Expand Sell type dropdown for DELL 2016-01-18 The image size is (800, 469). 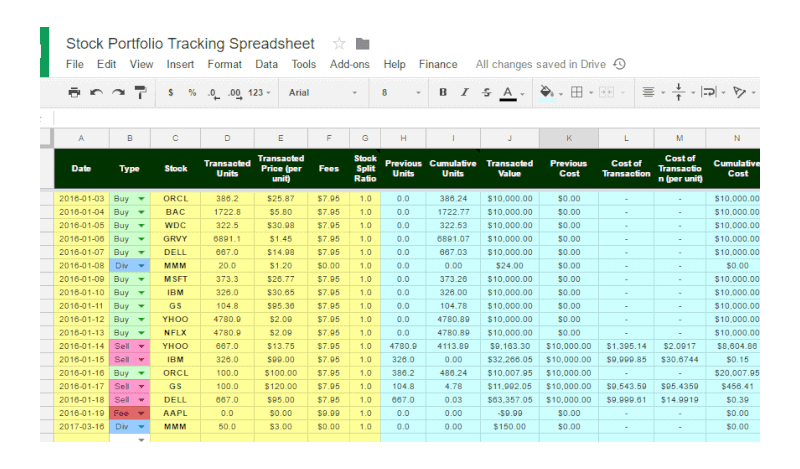(x=141, y=400)
